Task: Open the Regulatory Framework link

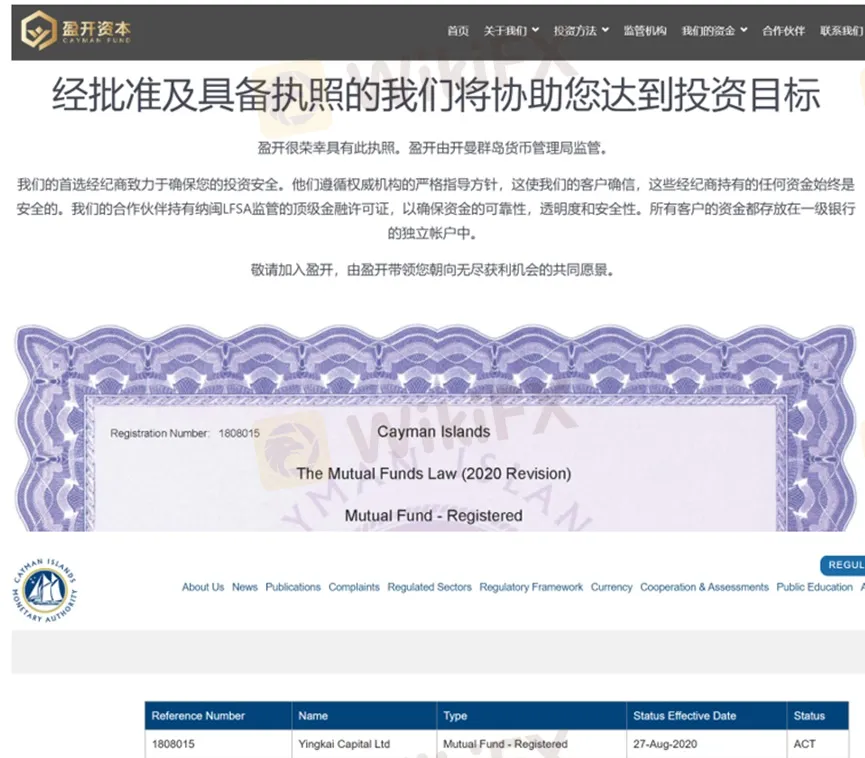Action: point(531,587)
